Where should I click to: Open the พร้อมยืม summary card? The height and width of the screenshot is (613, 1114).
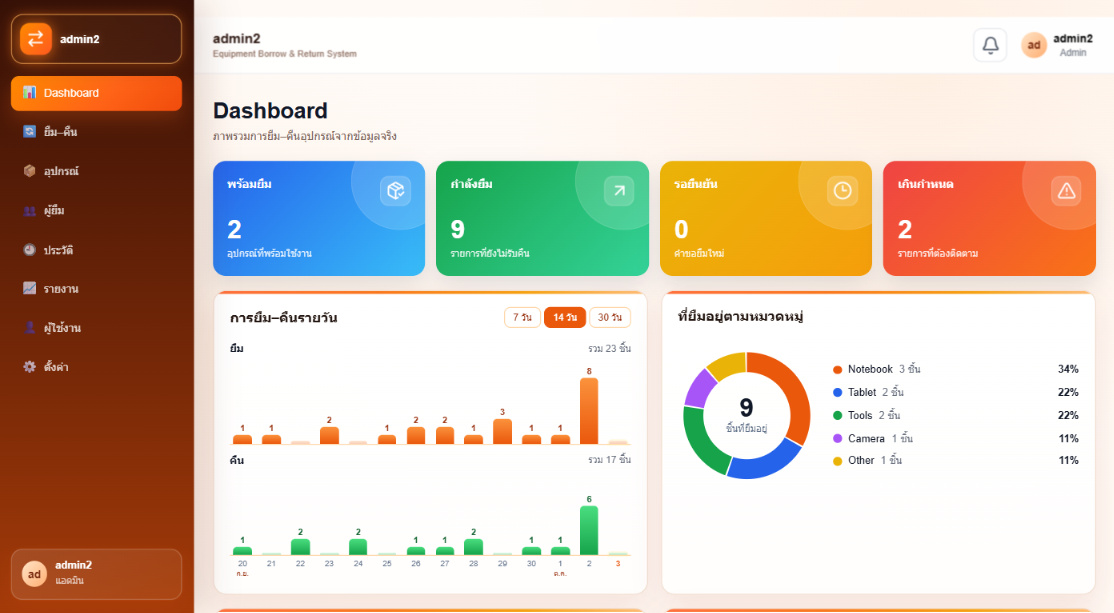319,218
